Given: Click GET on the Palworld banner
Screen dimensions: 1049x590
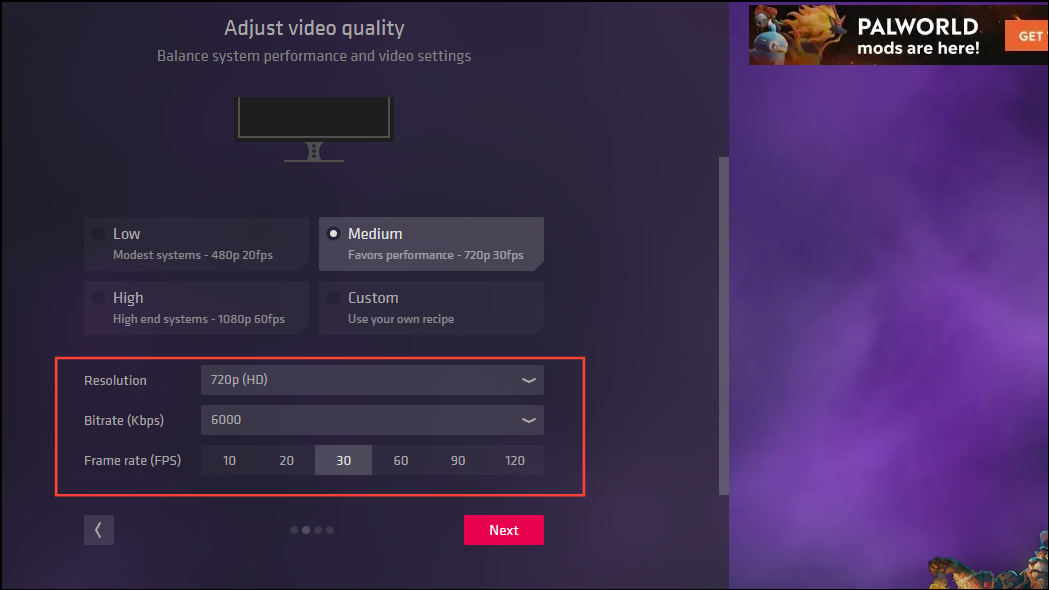Looking at the screenshot, I should pyautogui.click(x=1028, y=35).
